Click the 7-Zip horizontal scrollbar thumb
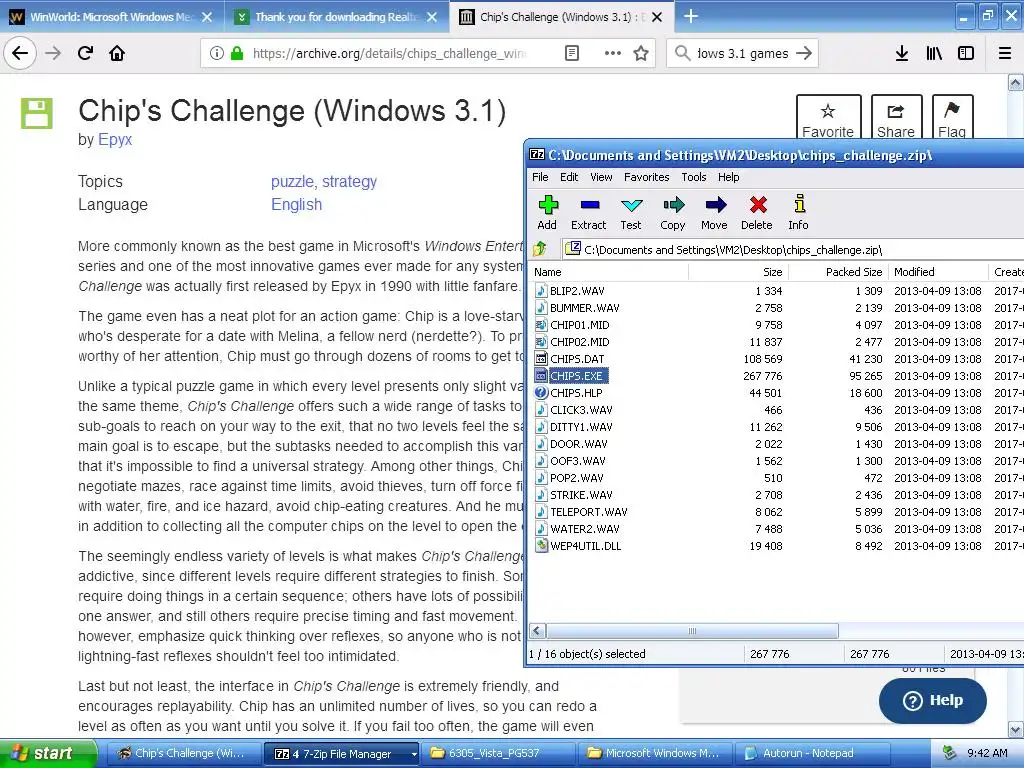 click(692, 631)
